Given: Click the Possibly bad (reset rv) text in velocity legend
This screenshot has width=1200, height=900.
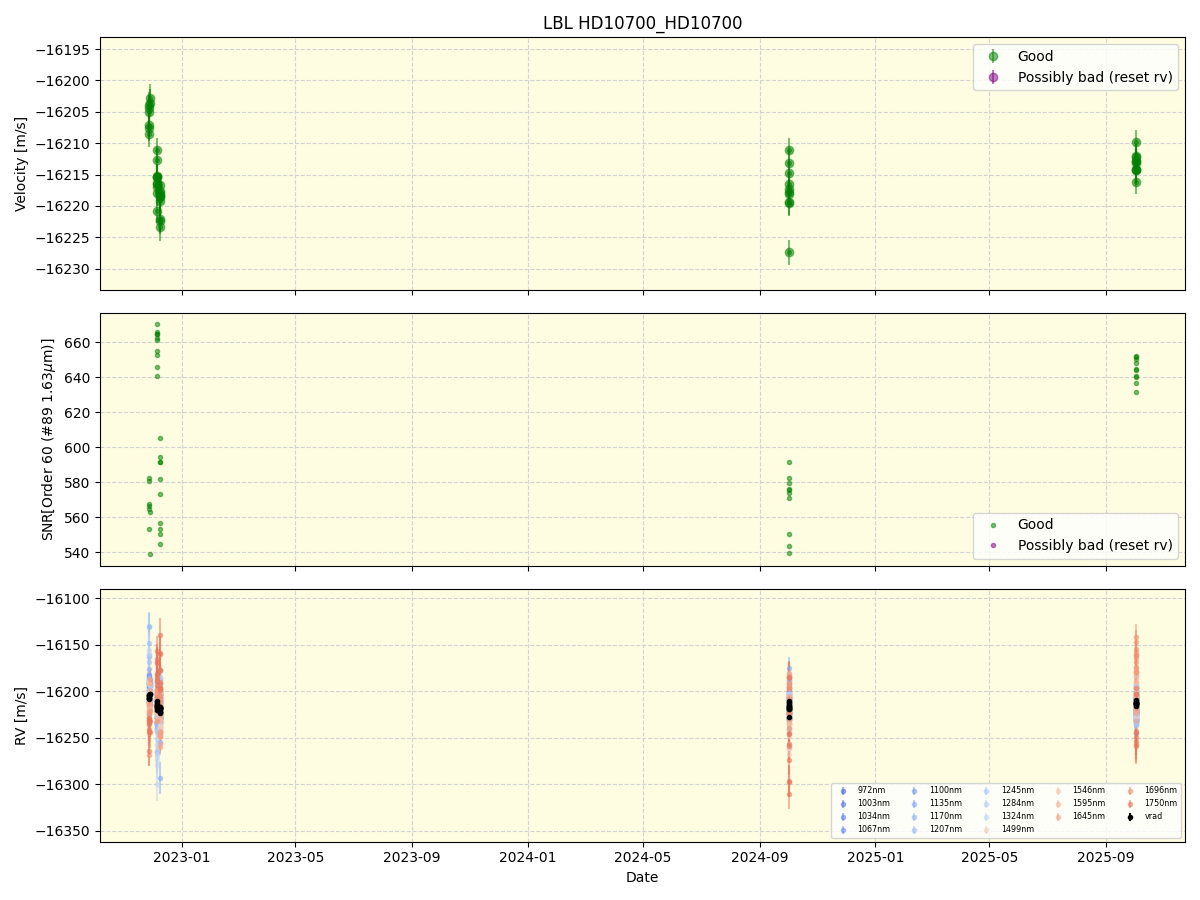Looking at the screenshot, I should [x=1095, y=77].
